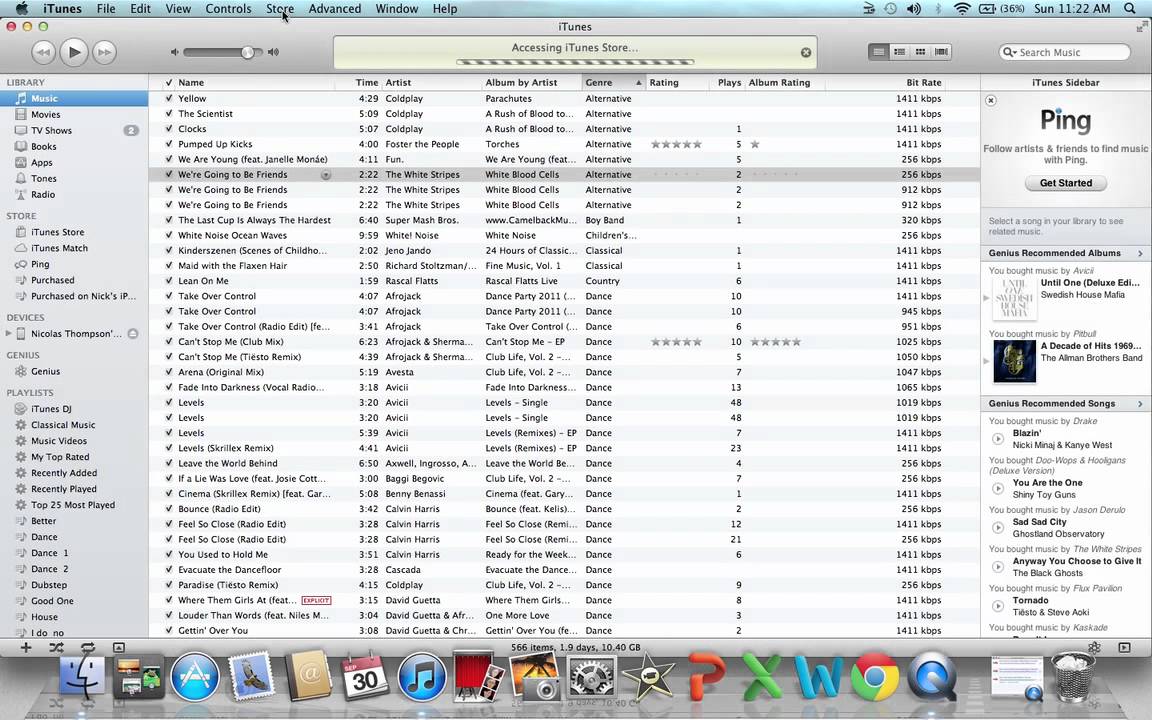Click Get Started for Ping
The width and height of the screenshot is (1152, 720).
click(1065, 183)
